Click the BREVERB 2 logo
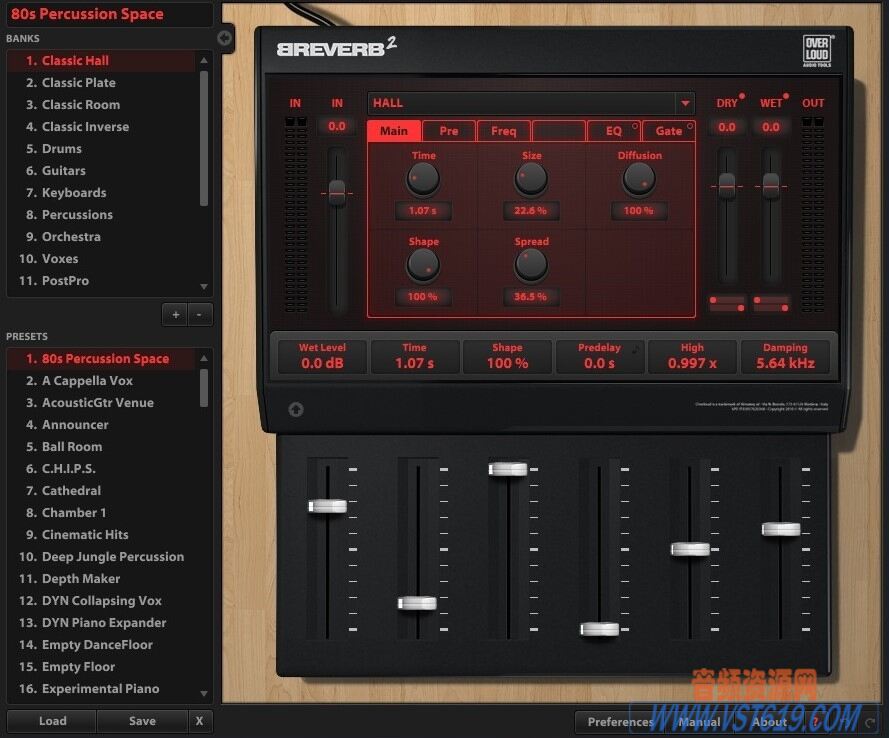The height and width of the screenshot is (738, 889). click(x=330, y=47)
